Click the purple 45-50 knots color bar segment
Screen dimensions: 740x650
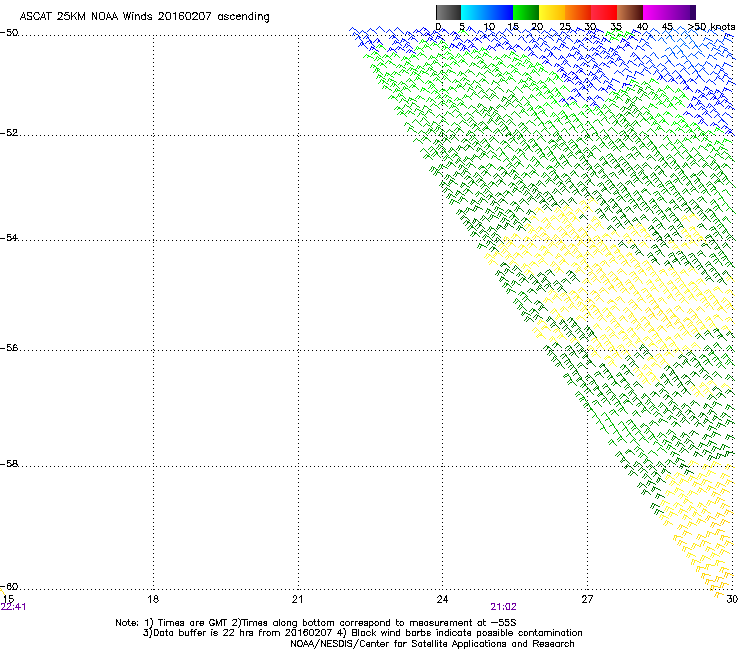click(x=682, y=12)
